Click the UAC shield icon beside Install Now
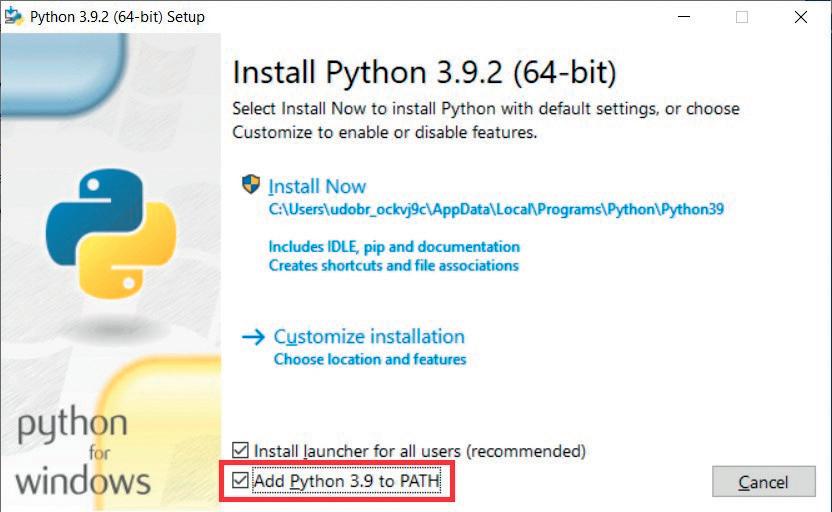 pyautogui.click(x=251, y=185)
